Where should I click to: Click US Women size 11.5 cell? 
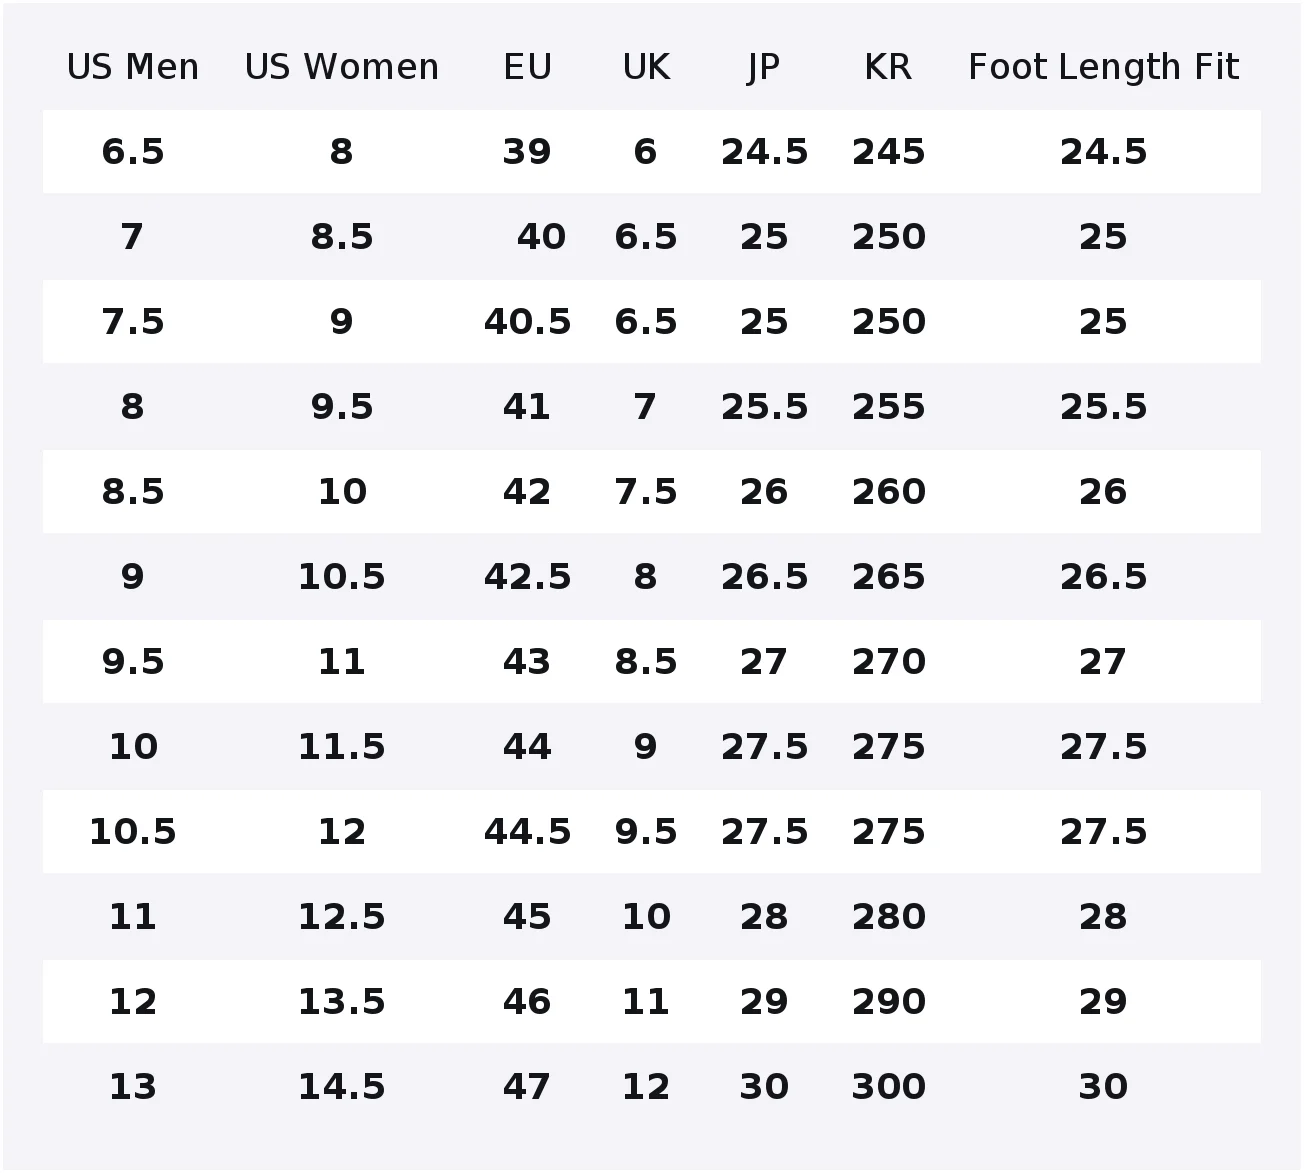(341, 747)
